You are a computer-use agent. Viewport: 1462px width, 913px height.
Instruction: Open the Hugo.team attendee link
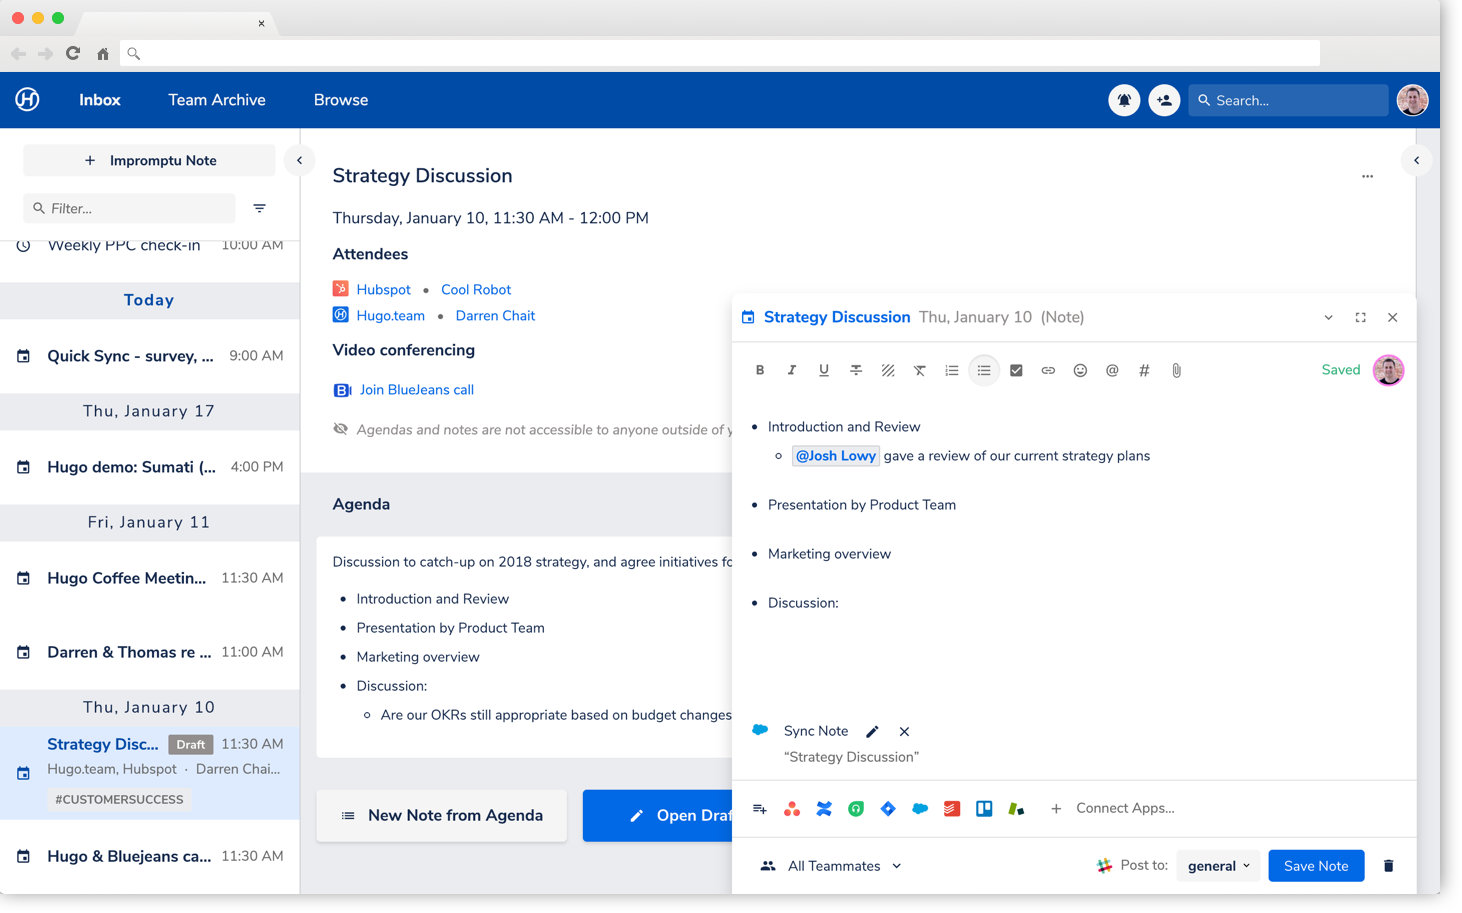390,316
